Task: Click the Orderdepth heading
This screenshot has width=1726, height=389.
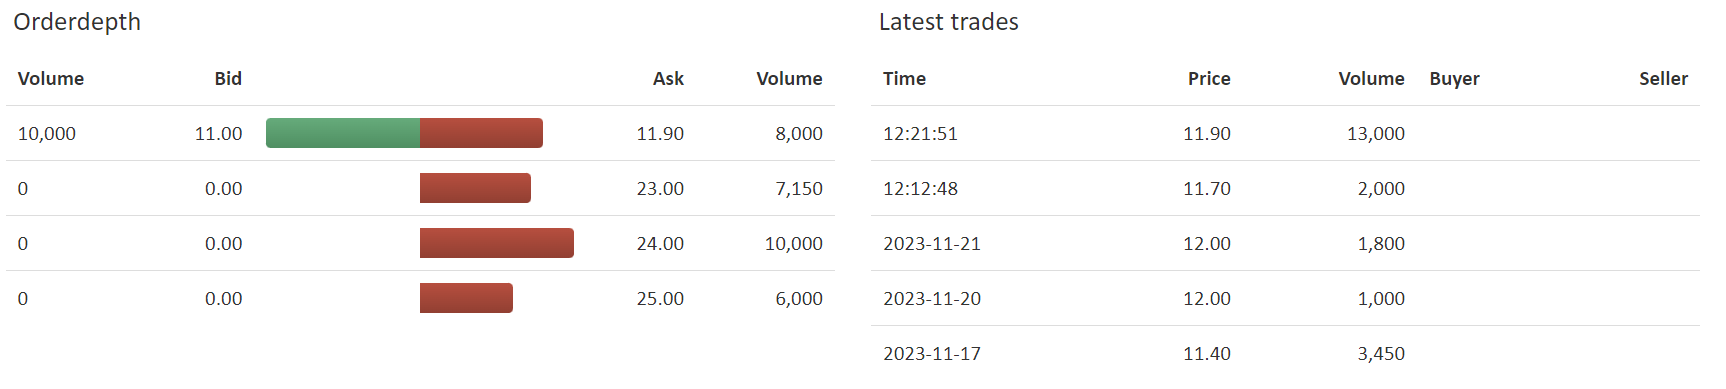Action: [77, 22]
